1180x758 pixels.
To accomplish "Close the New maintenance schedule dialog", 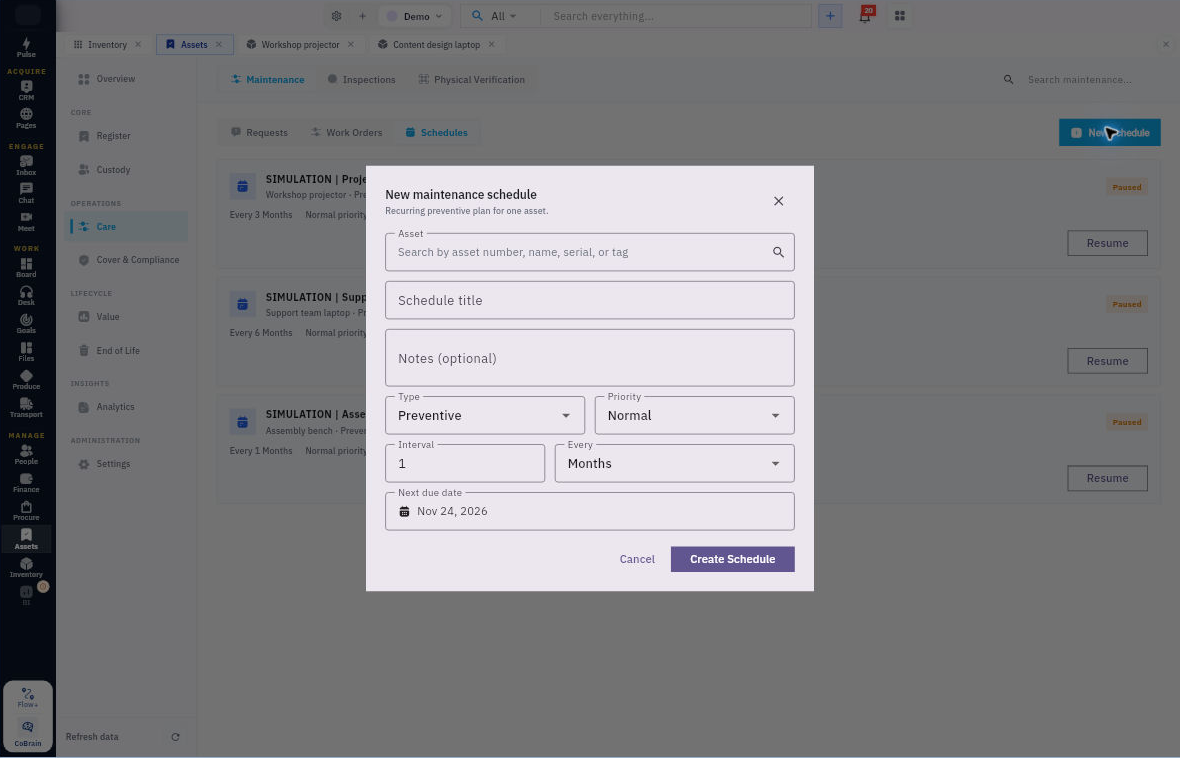I will pos(779,201).
